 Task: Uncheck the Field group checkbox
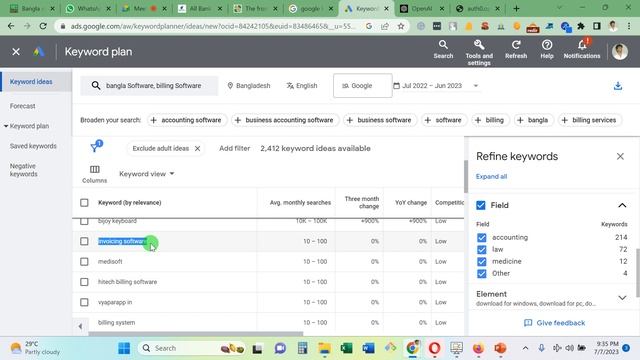tap(481, 205)
